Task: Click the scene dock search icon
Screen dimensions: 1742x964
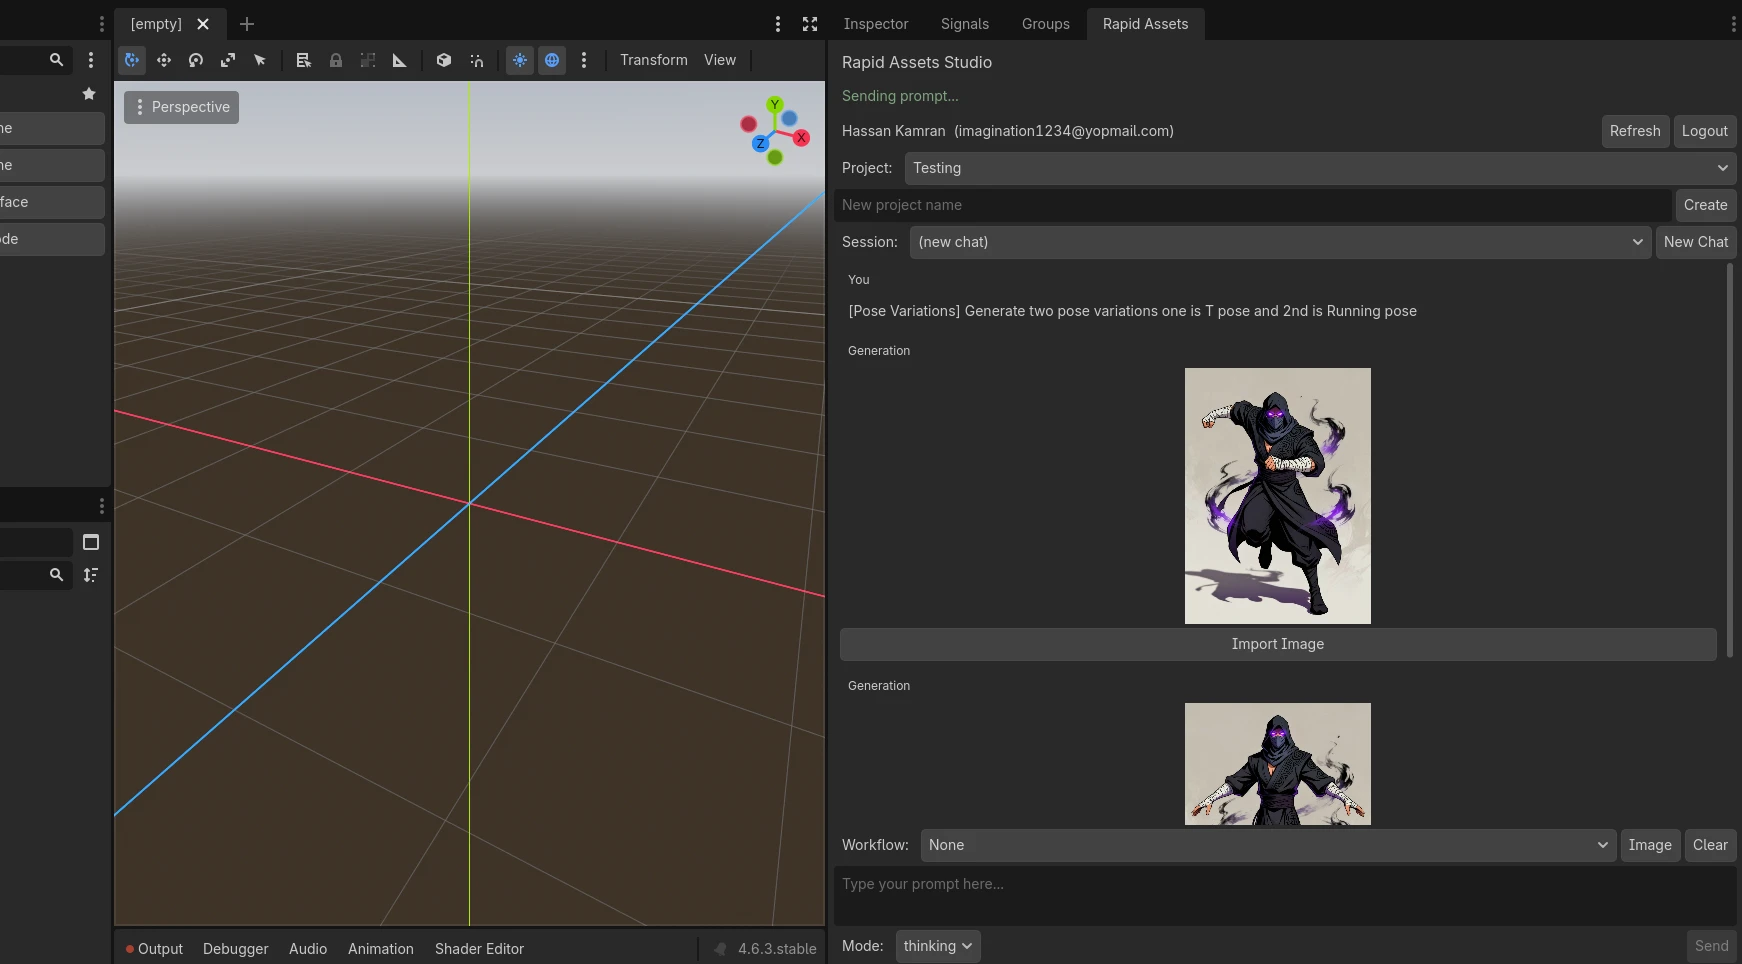Action: pyautogui.click(x=57, y=60)
